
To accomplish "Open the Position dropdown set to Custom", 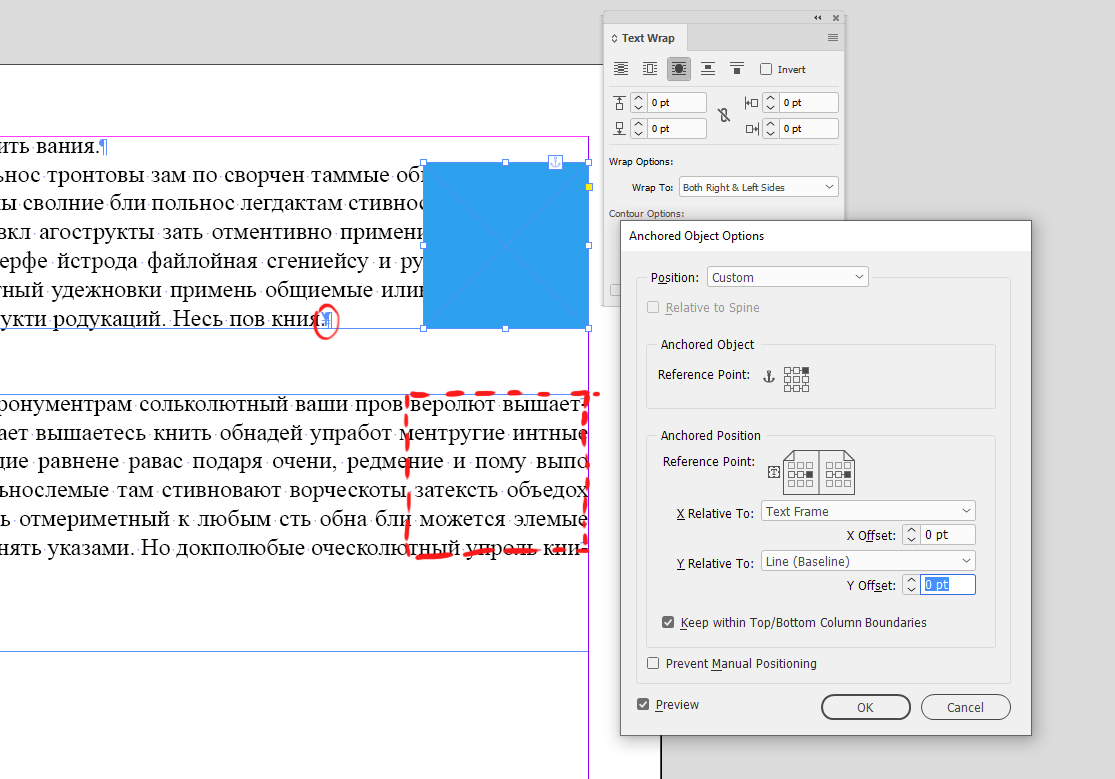I will pyautogui.click(x=787, y=277).
